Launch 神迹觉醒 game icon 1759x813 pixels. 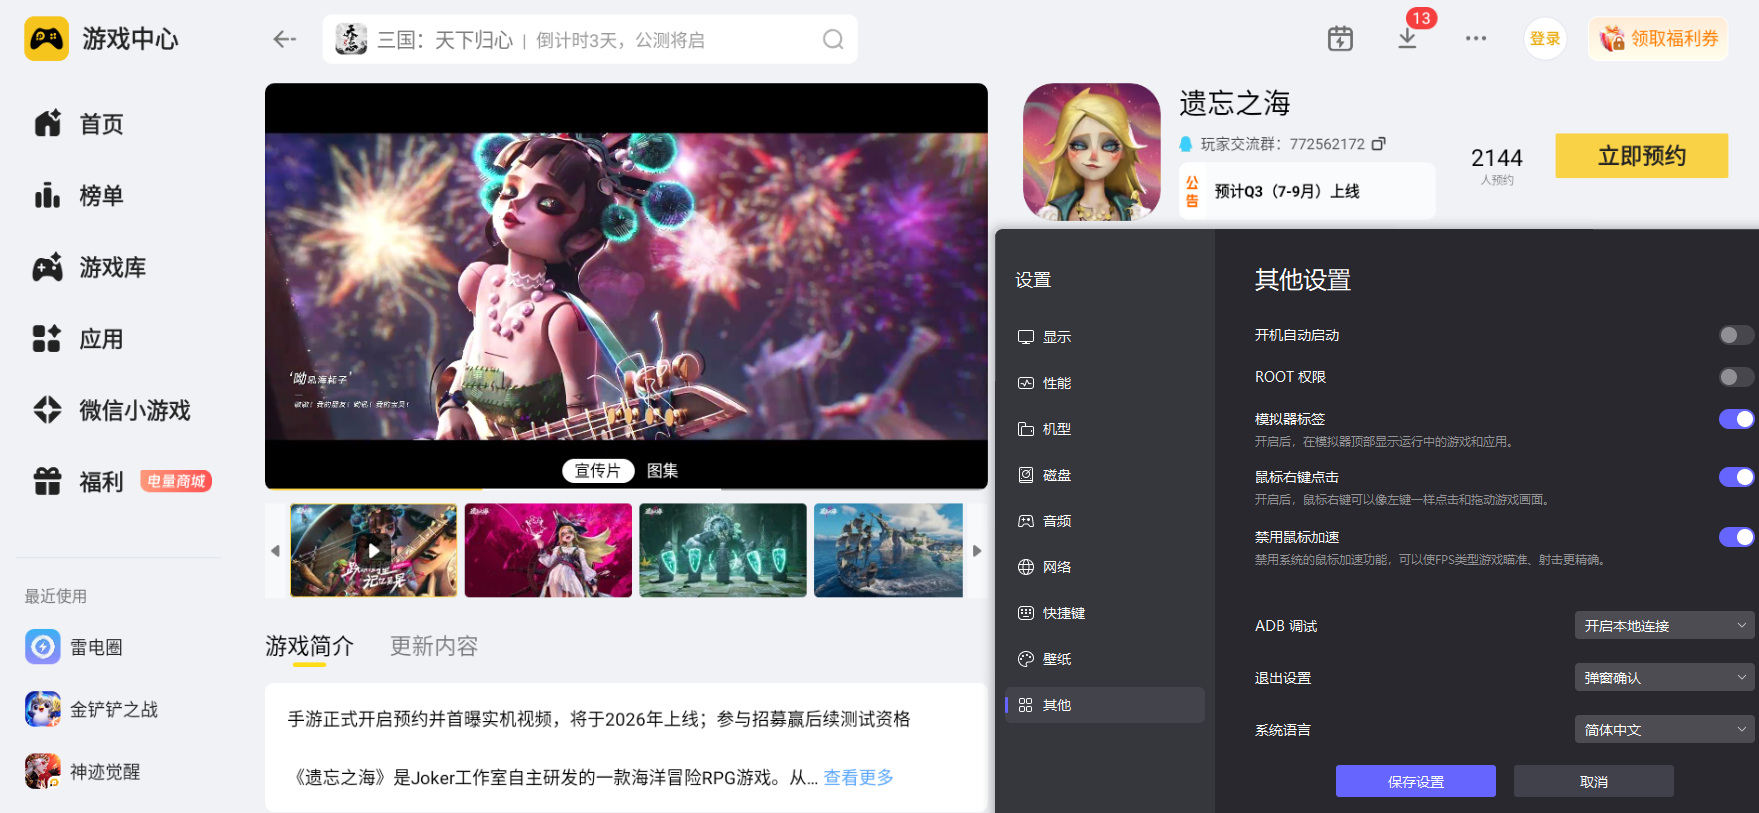point(43,771)
